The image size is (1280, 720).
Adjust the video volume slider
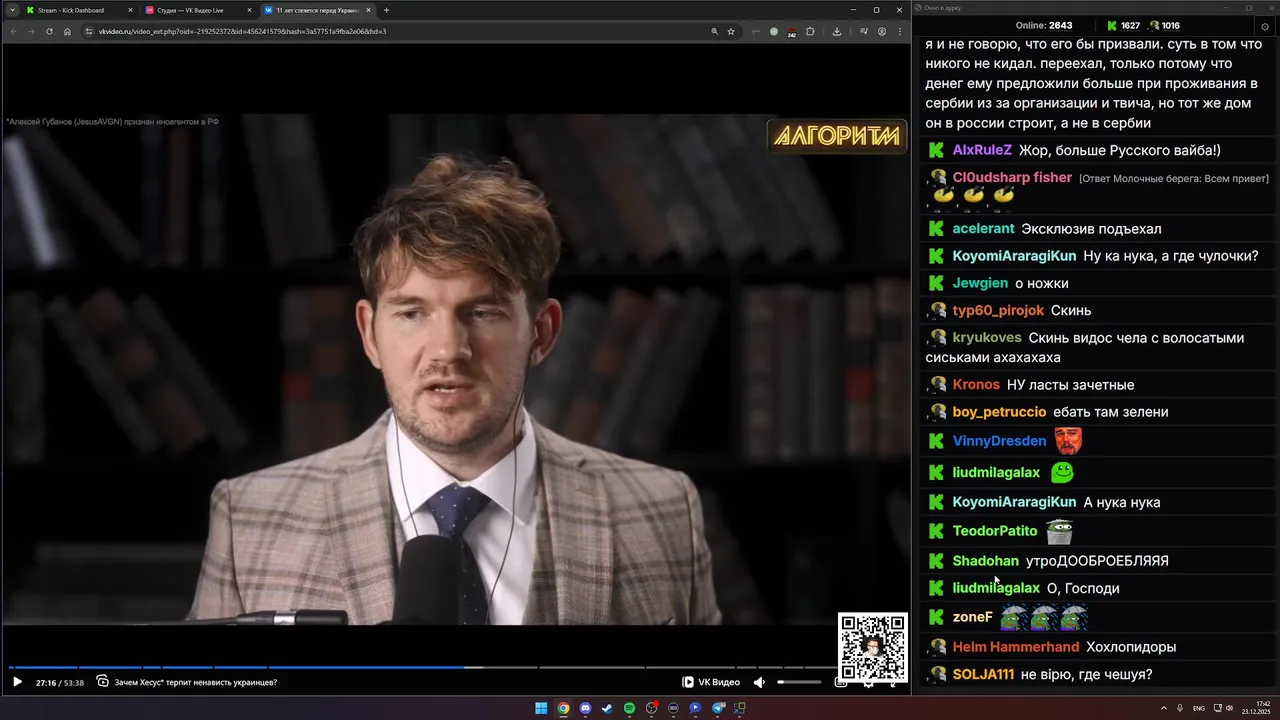[x=800, y=682]
